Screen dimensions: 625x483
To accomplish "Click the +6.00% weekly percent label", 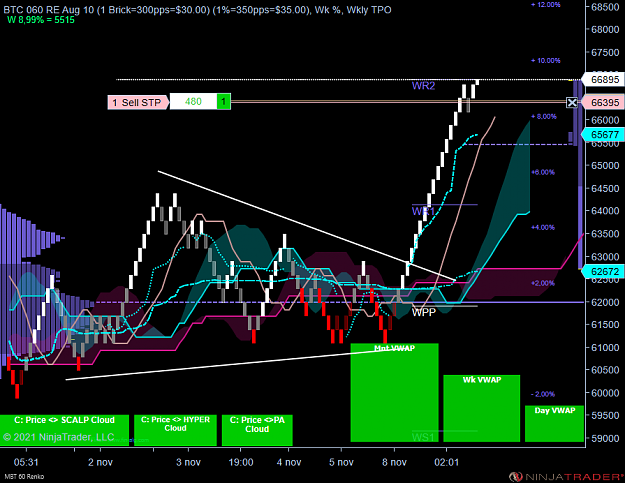I will [543, 172].
